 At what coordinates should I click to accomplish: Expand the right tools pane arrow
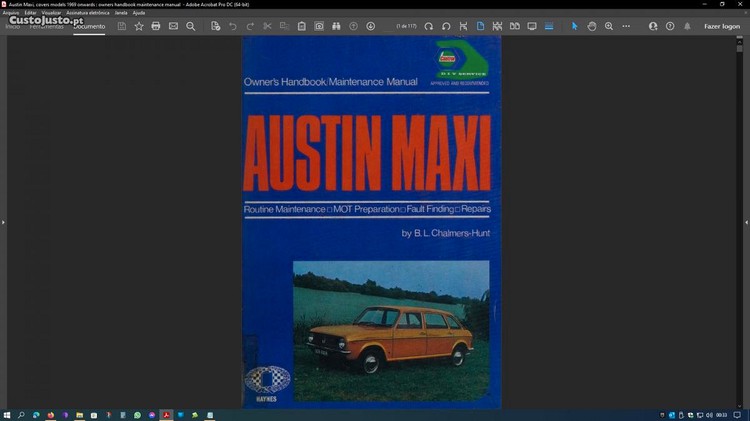coord(746,222)
